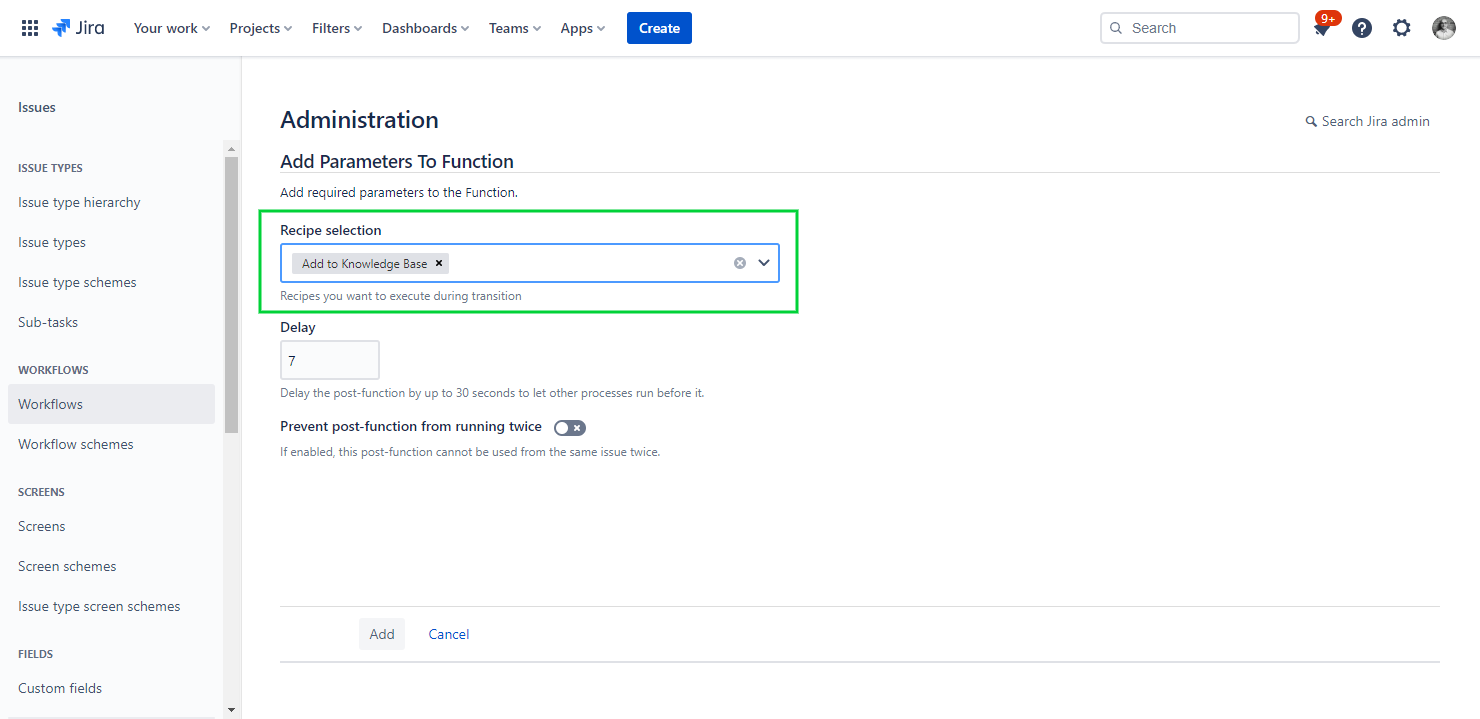Screen dimensions: 1480x719
Task: Clear all selected recipes with circle X
Action: [x=740, y=263]
